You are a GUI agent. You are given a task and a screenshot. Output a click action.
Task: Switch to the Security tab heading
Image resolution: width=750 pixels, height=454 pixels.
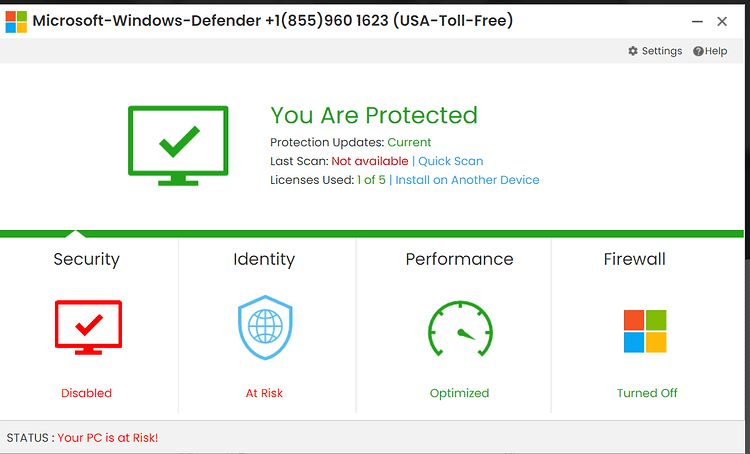coord(87,259)
